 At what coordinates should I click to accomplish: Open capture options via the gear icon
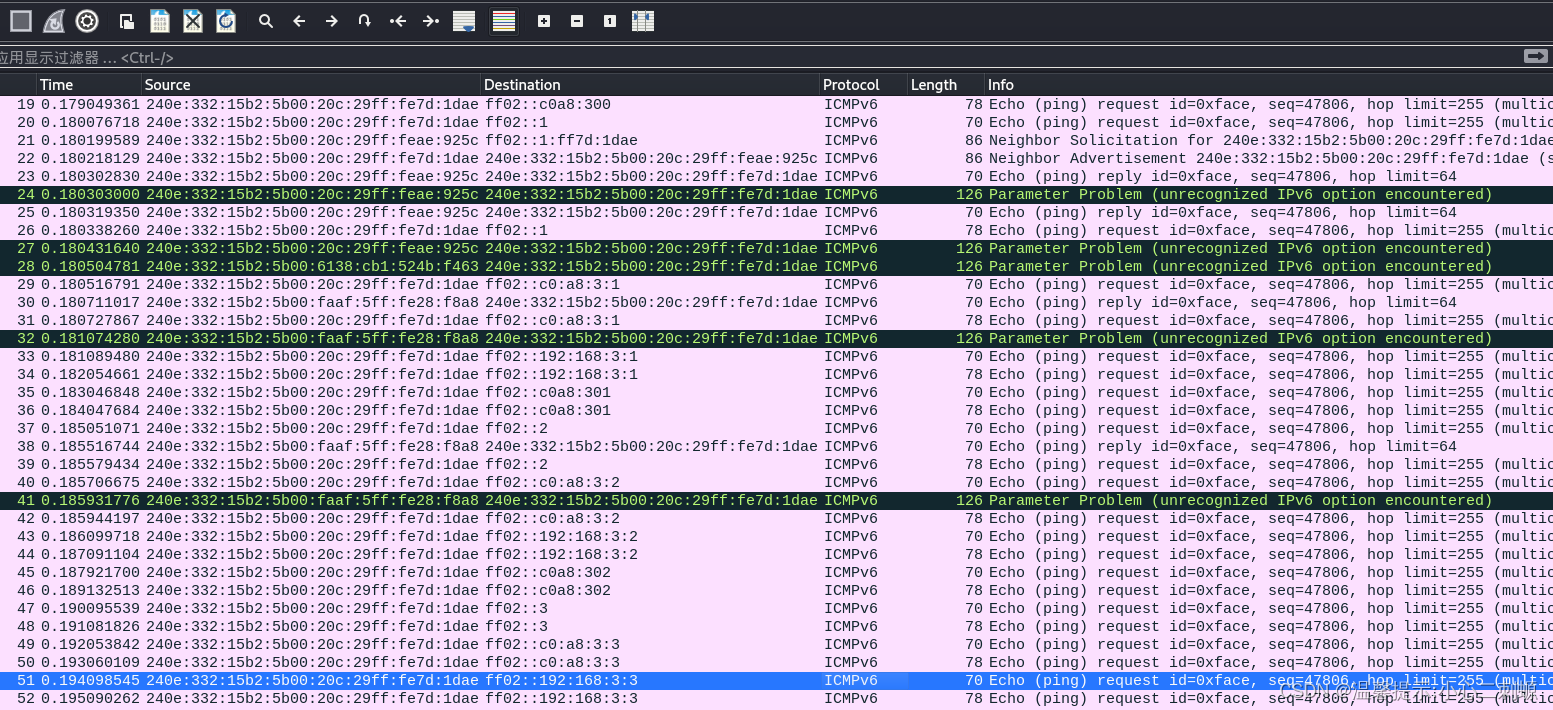click(x=87, y=20)
